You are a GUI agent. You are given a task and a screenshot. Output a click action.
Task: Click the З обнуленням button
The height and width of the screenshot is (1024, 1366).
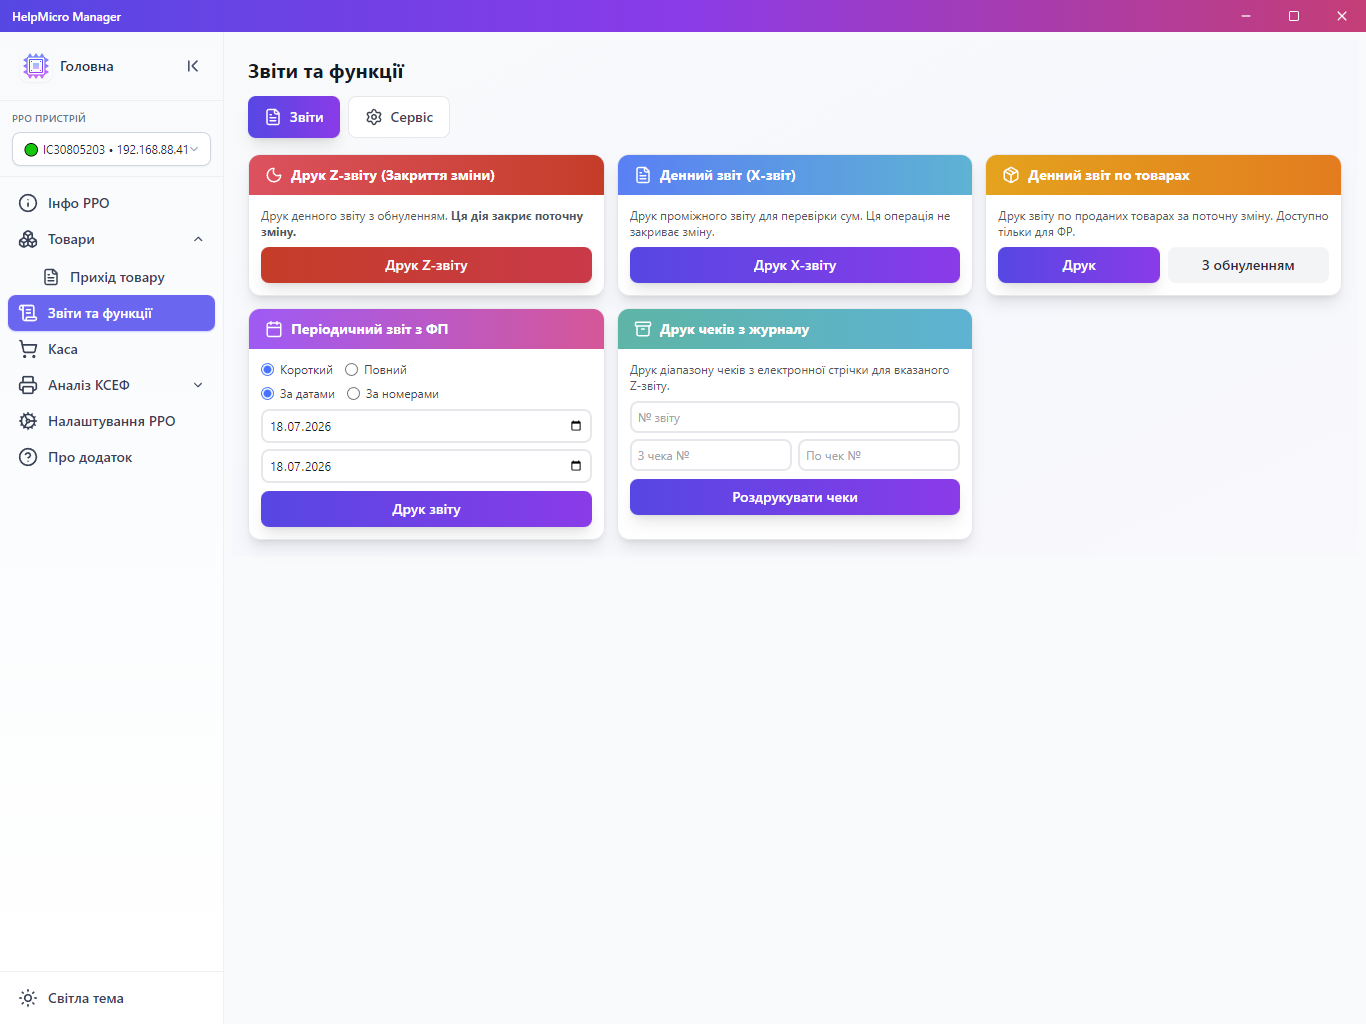(1248, 265)
